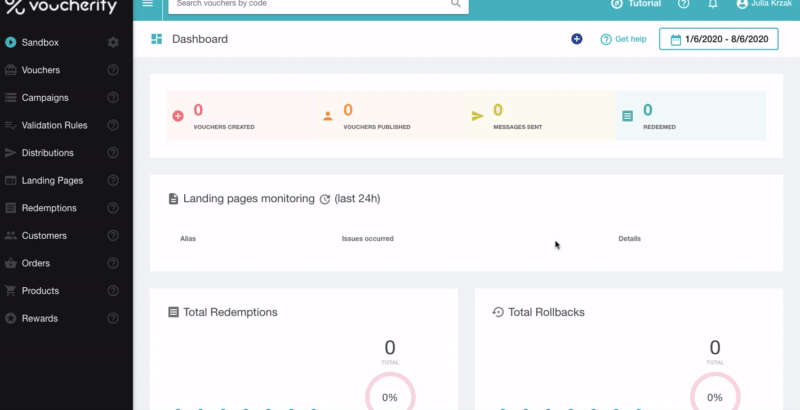Image resolution: width=800 pixels, height=410 pixels.
Task: Click the vouchers created plus icon
Action: coord(178,116)
